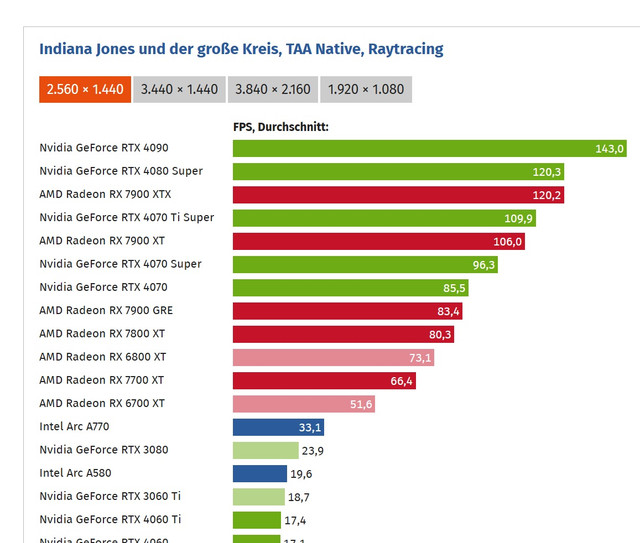Click the Nvidia GeForce RTX 4070 label
This screenshot has height=543, width=640.
tap(103, 287)
